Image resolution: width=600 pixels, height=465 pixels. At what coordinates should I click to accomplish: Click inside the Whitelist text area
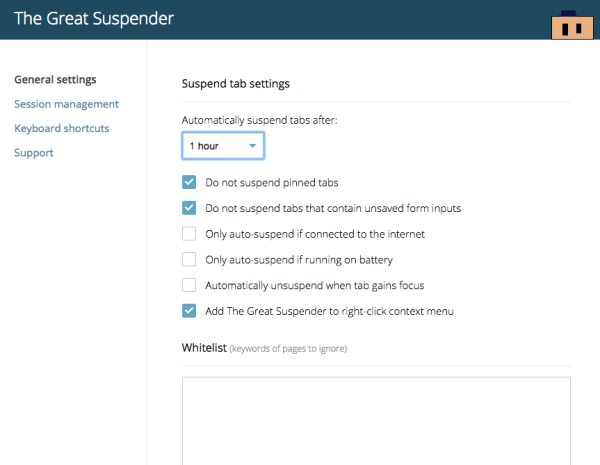376,420
